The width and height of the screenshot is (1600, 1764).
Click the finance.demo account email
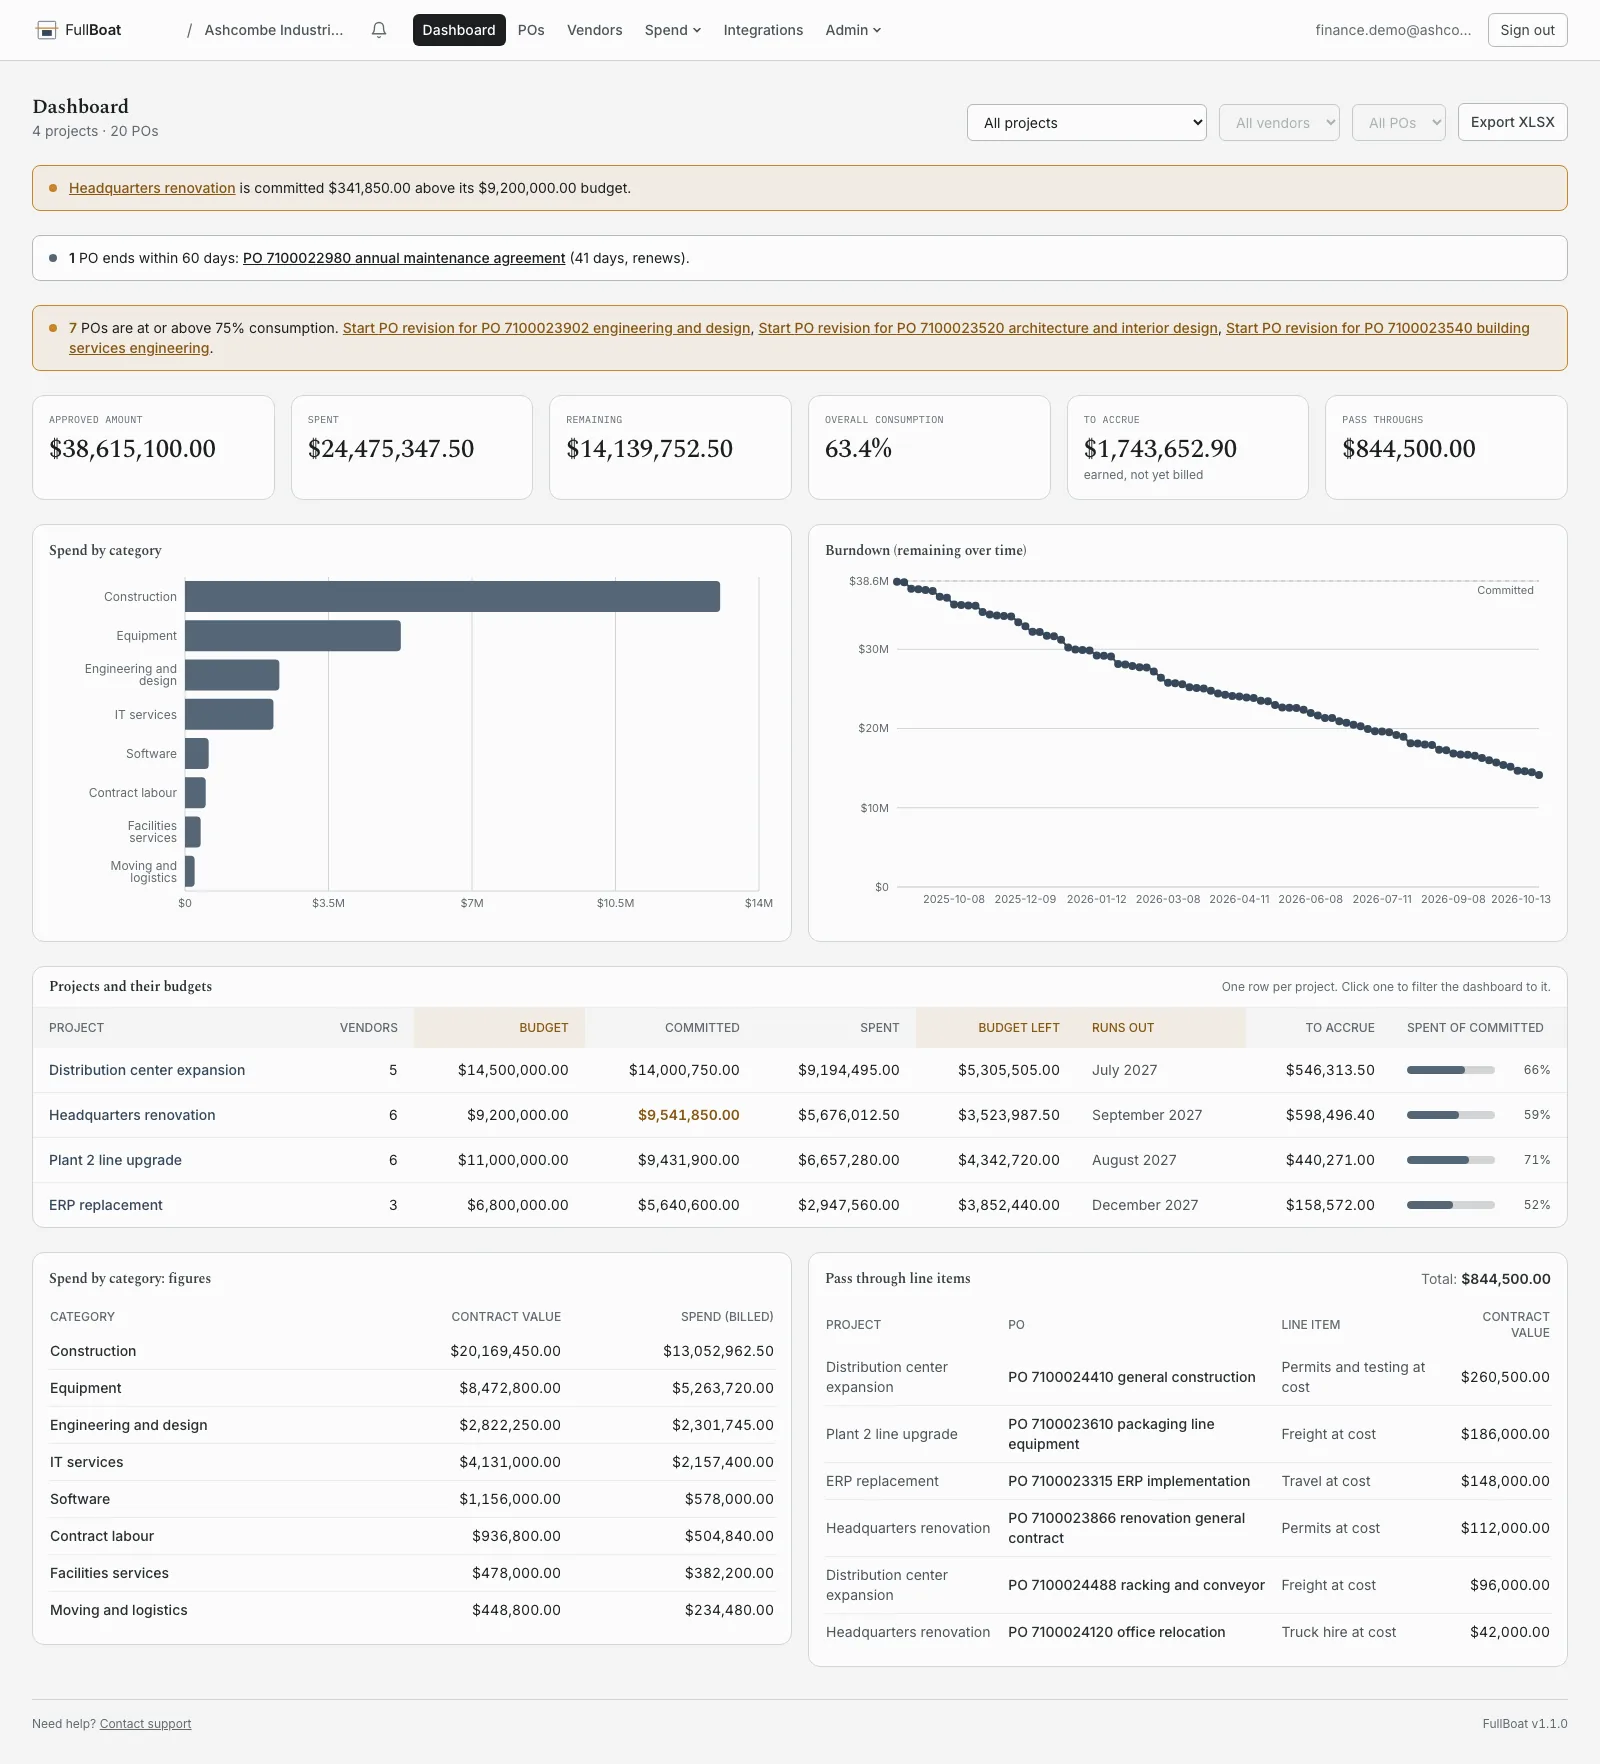[x=1393, y=30]
